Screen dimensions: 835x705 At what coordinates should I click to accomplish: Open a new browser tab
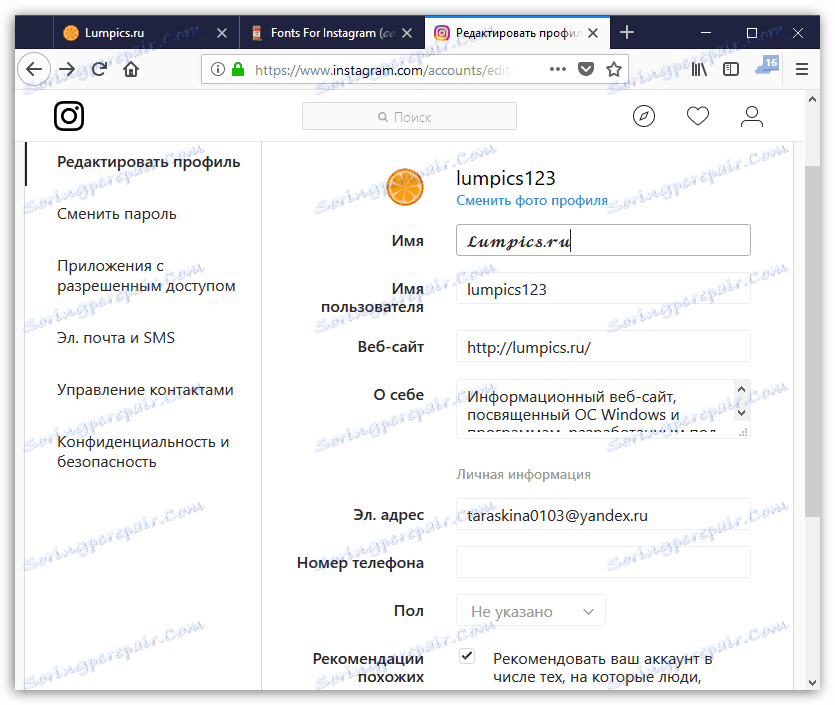pos(627,32)
